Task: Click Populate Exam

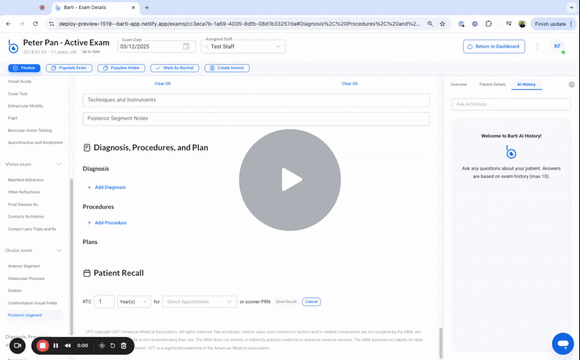Action: click(69, 68)
